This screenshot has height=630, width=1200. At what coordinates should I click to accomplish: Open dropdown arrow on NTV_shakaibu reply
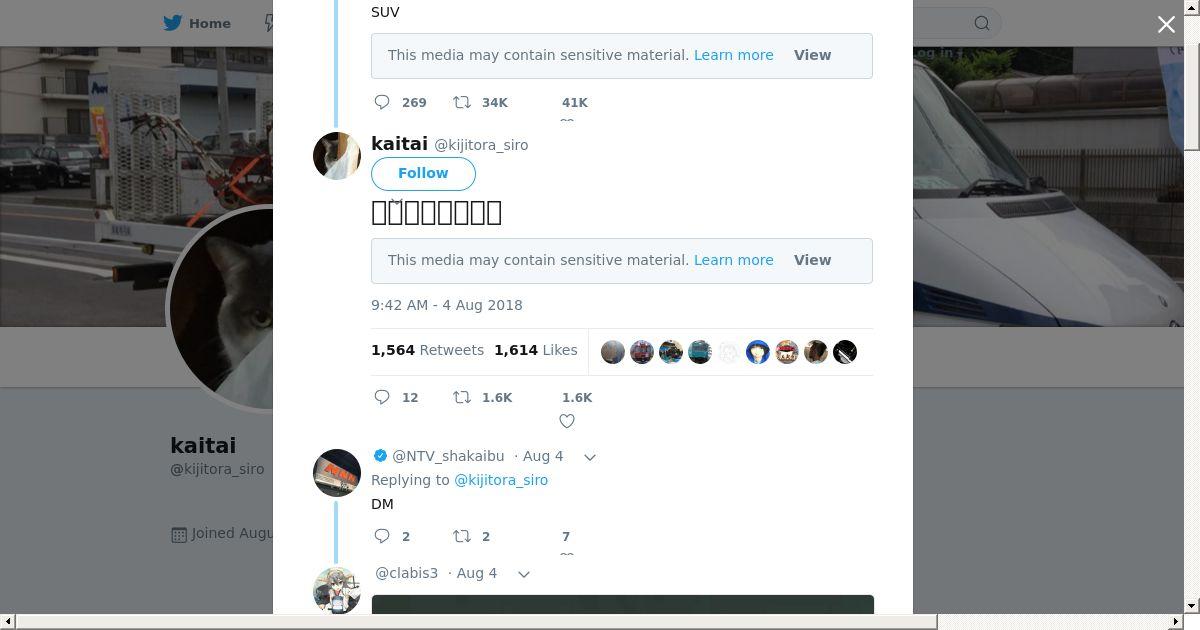pos(590,457)
